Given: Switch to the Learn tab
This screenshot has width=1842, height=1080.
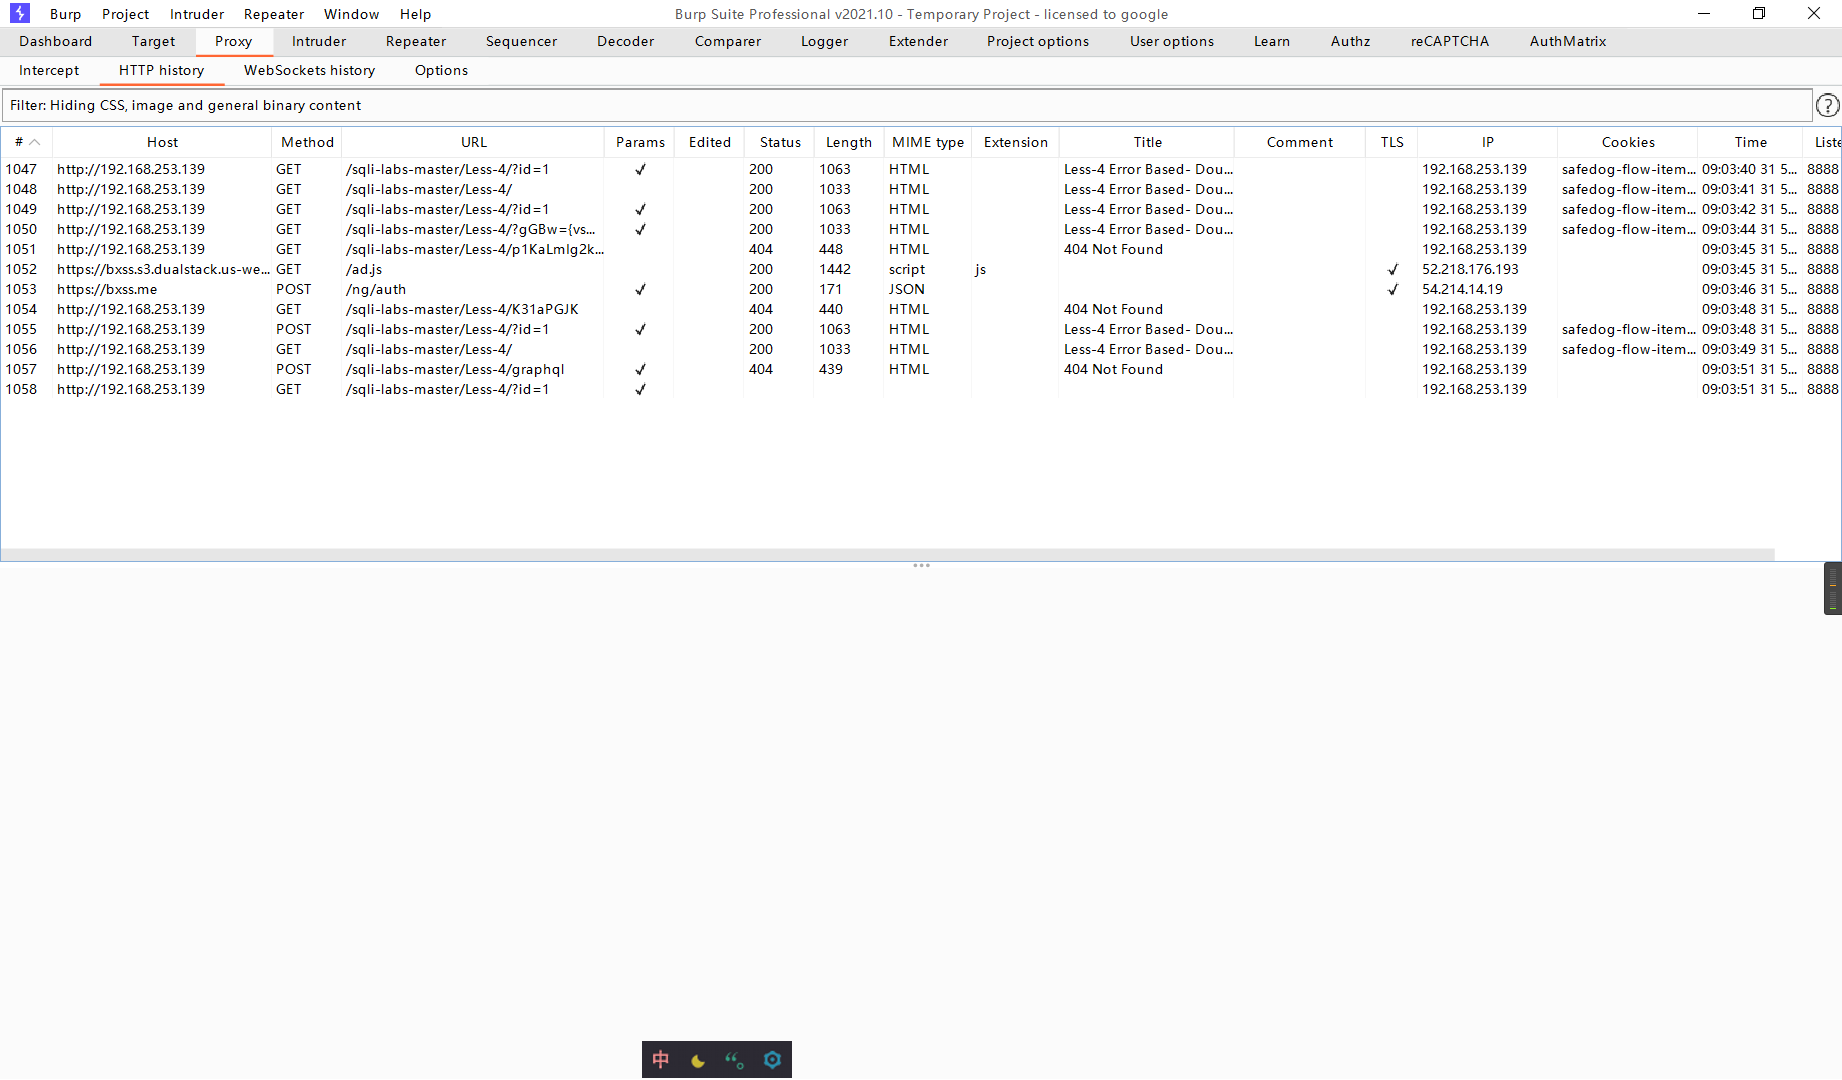Looking at the screenshot, I should coord(1272,41).
